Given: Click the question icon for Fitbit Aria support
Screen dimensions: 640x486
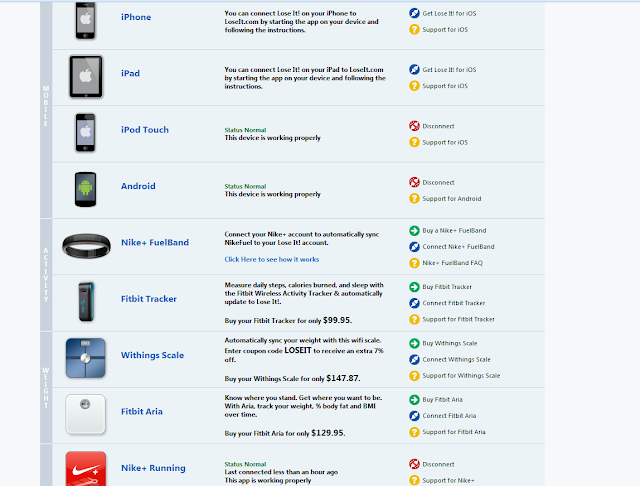Looking at the screenshot, I should tap(414, 432).
